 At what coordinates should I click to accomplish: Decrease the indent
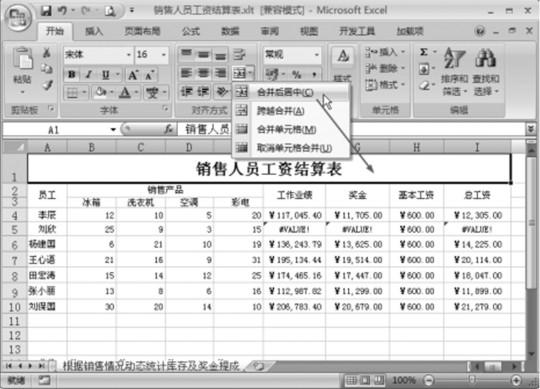187,92
